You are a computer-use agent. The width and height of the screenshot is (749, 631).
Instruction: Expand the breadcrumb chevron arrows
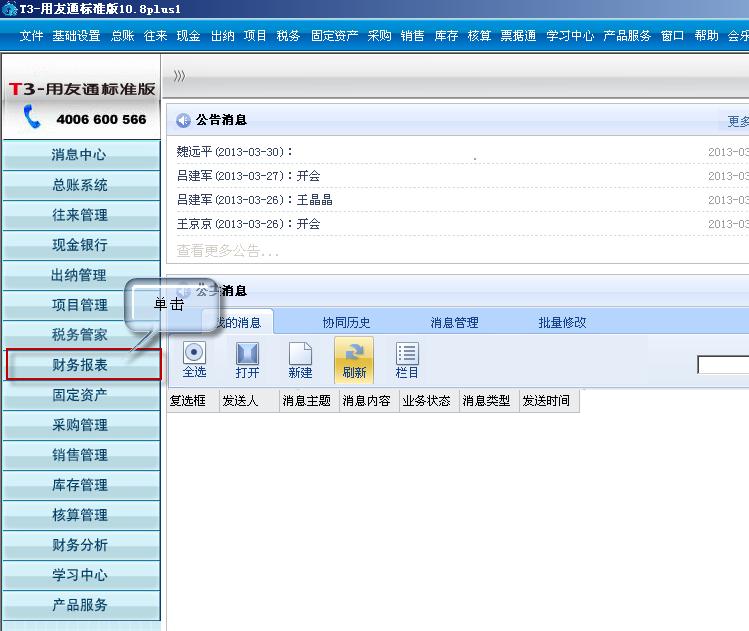click(x=179, y=76)
